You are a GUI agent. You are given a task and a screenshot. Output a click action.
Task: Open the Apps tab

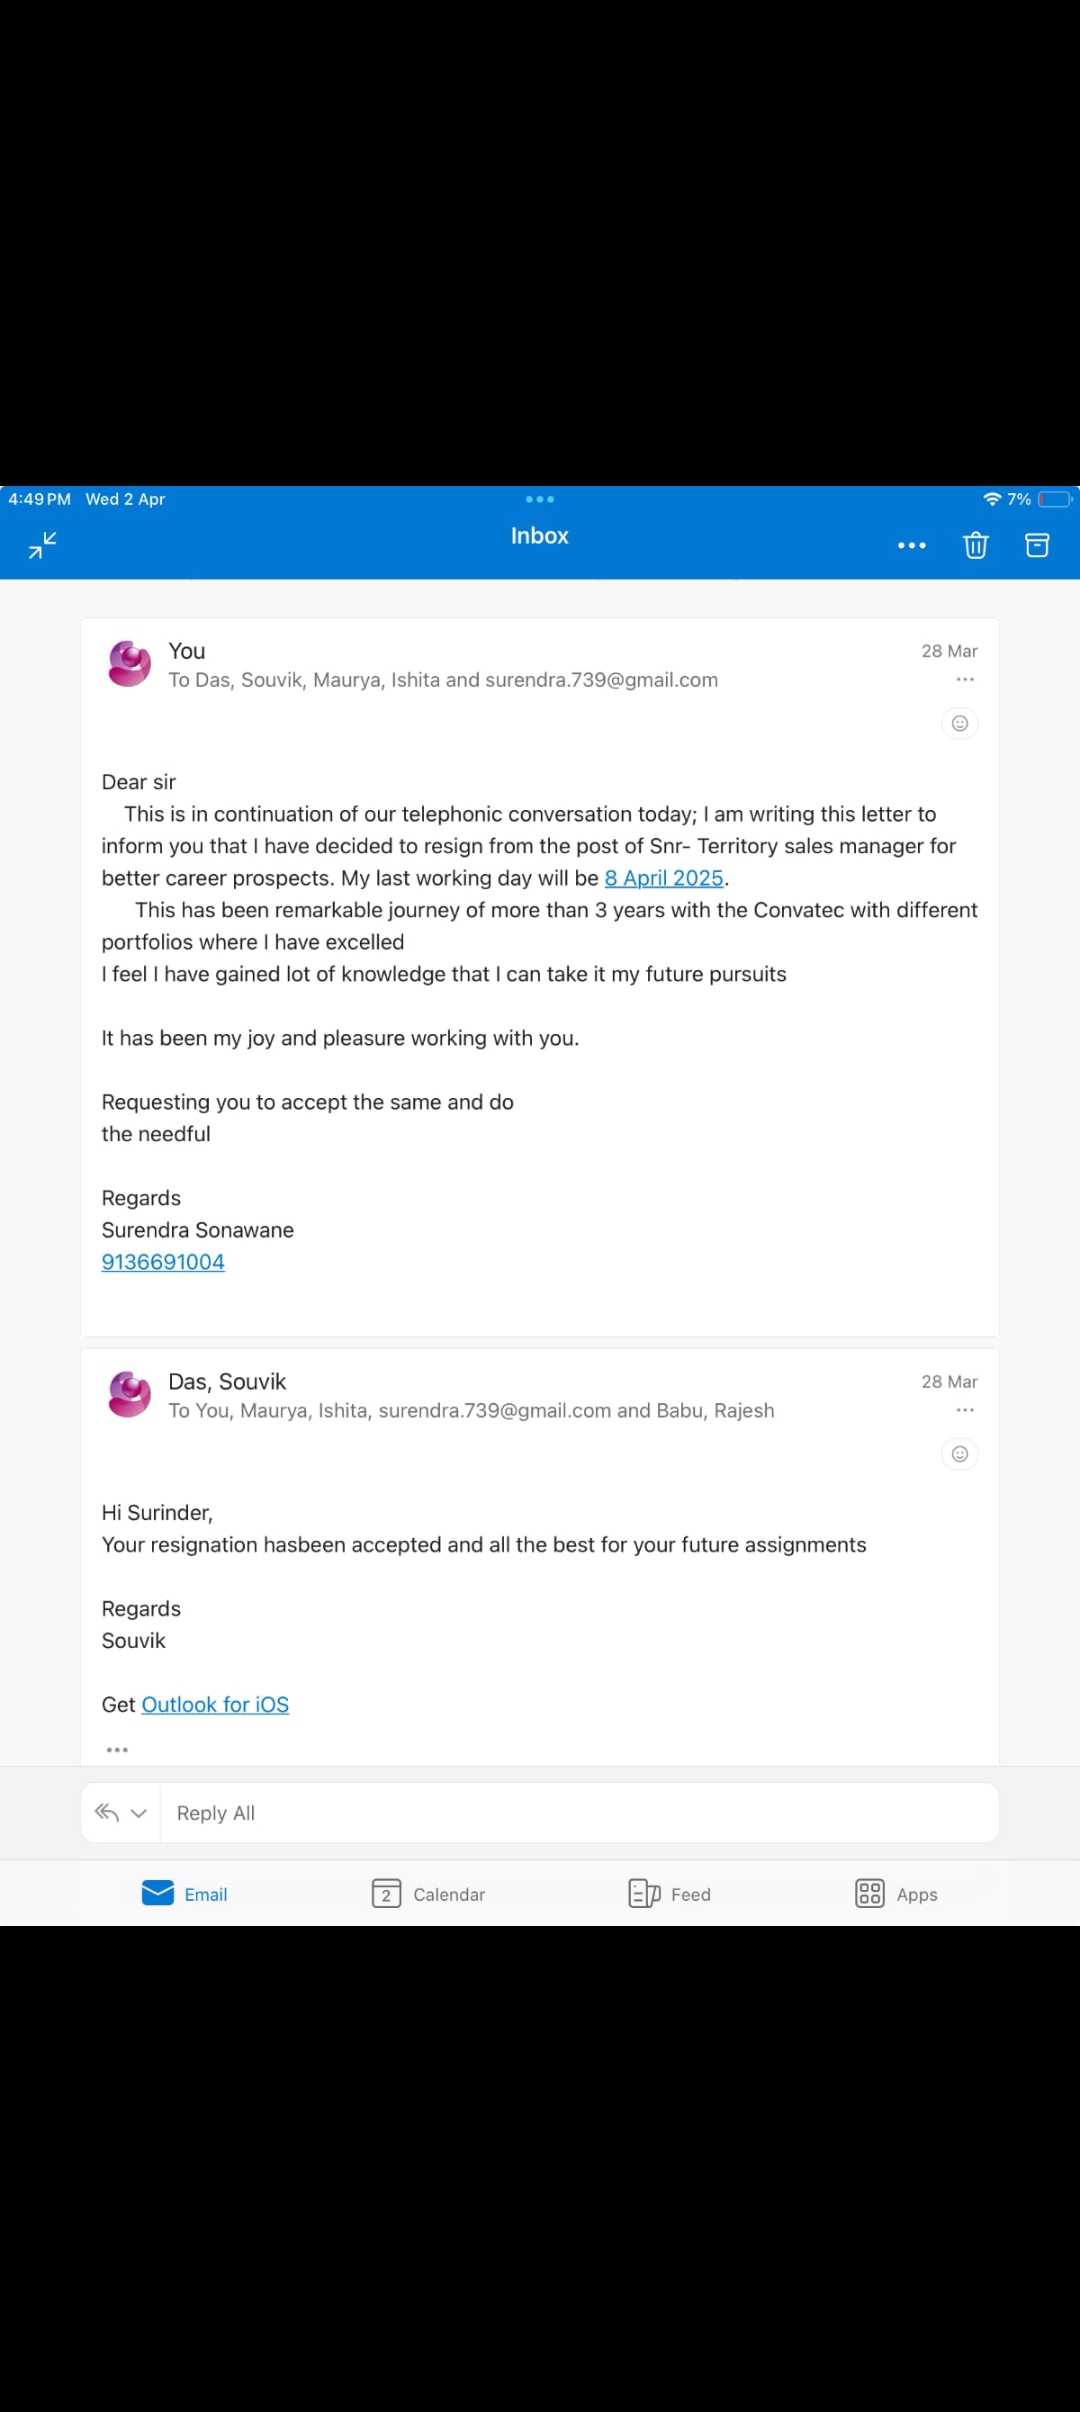pyautogui.click(x=896, y=1894)
